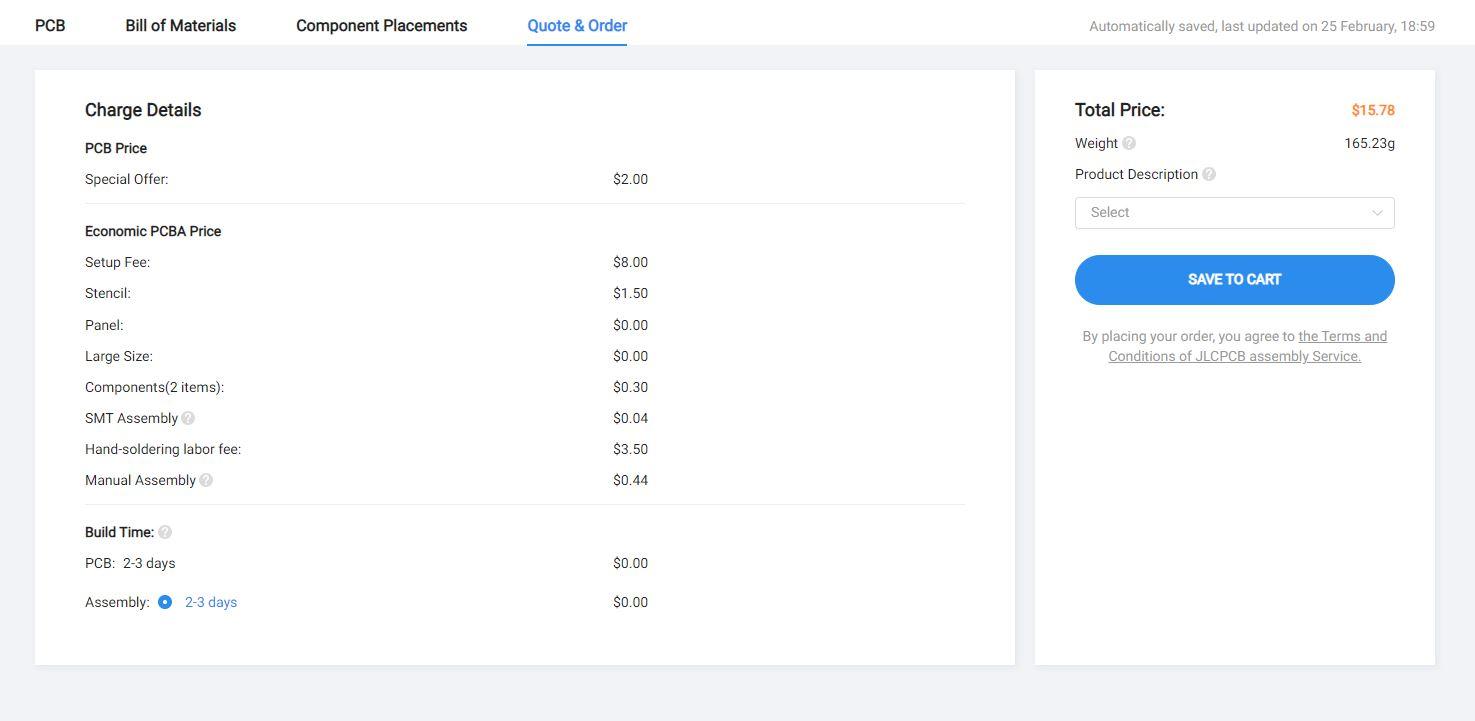
Task: Click the PCB 2-3 days build time text
Action: pyautogui.click(x=130, y=563)
